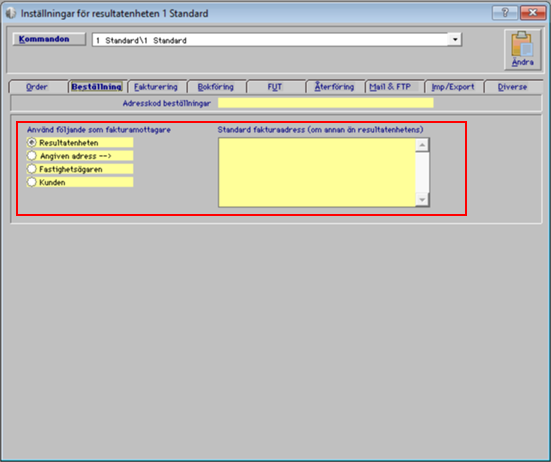
Task: Open the Diverse tab
Action: point(513,87)
